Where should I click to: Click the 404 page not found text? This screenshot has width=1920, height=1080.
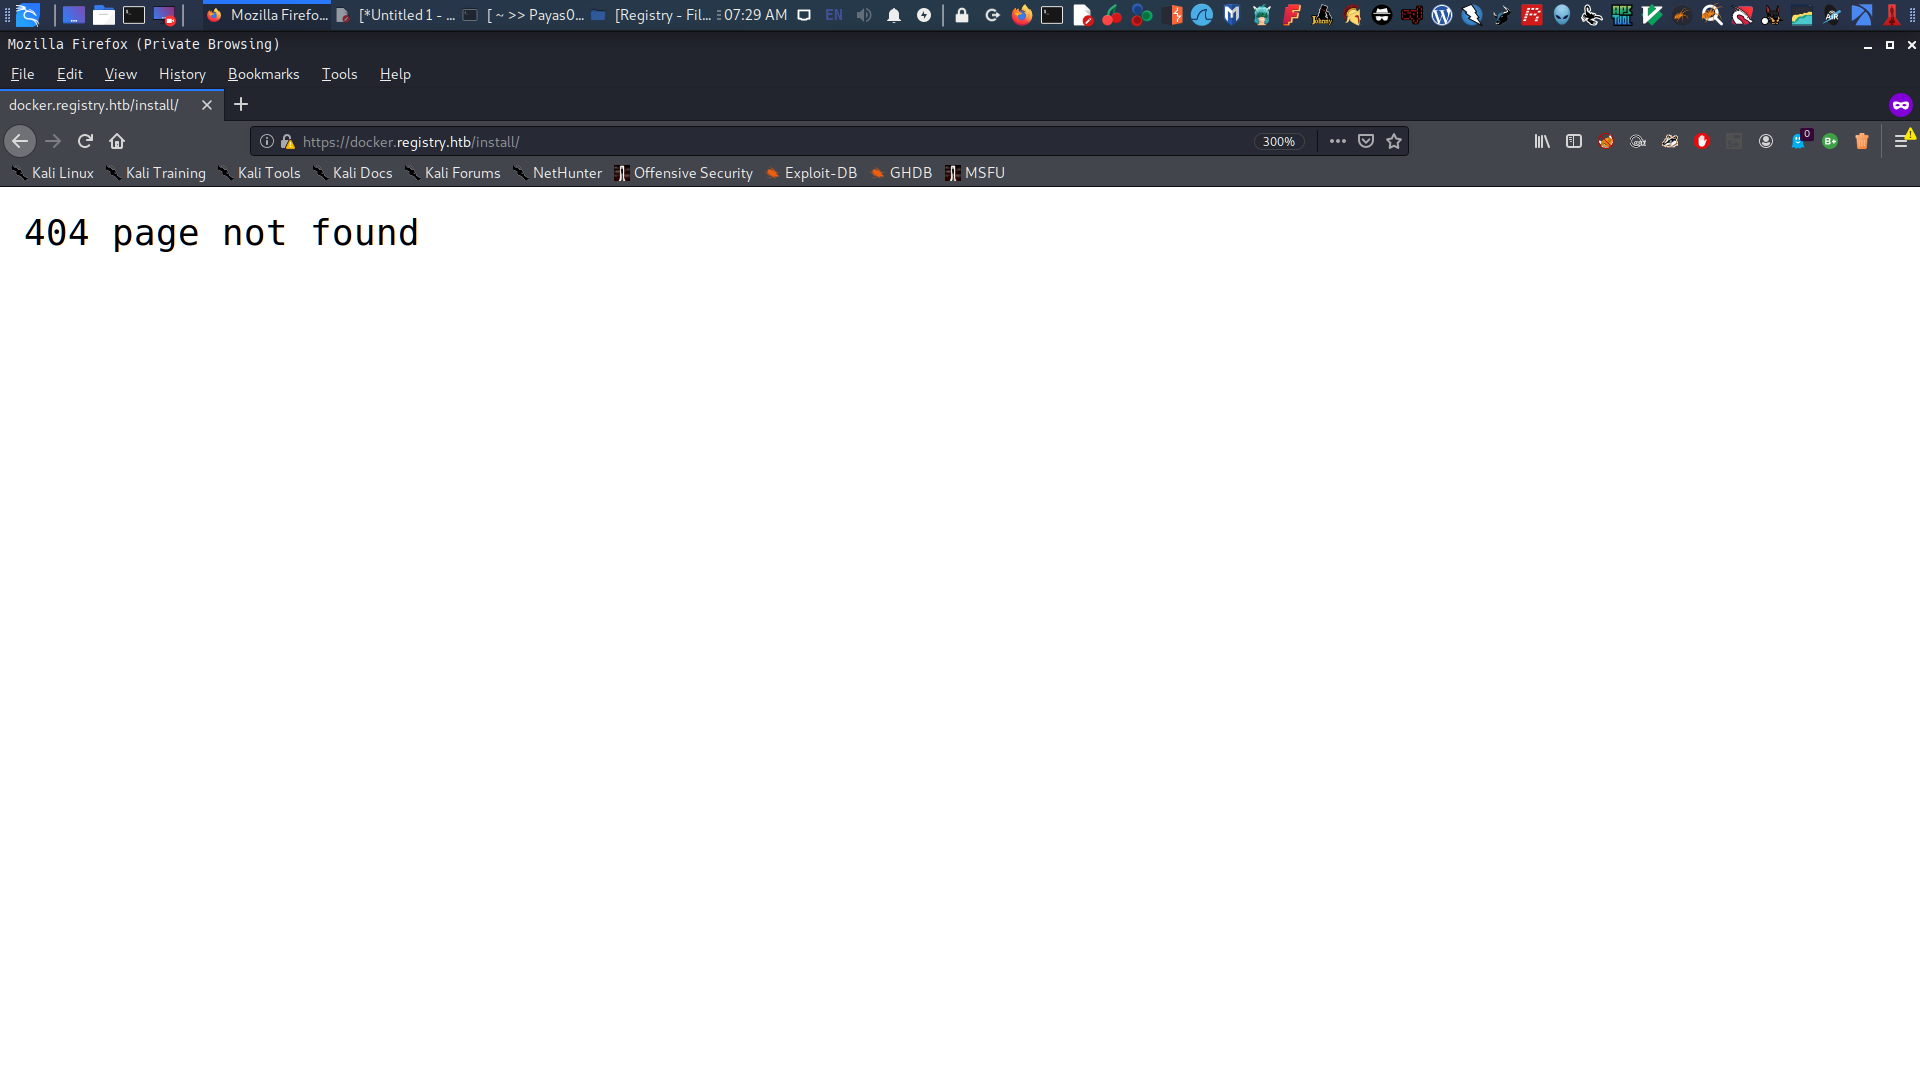[221, 233]
